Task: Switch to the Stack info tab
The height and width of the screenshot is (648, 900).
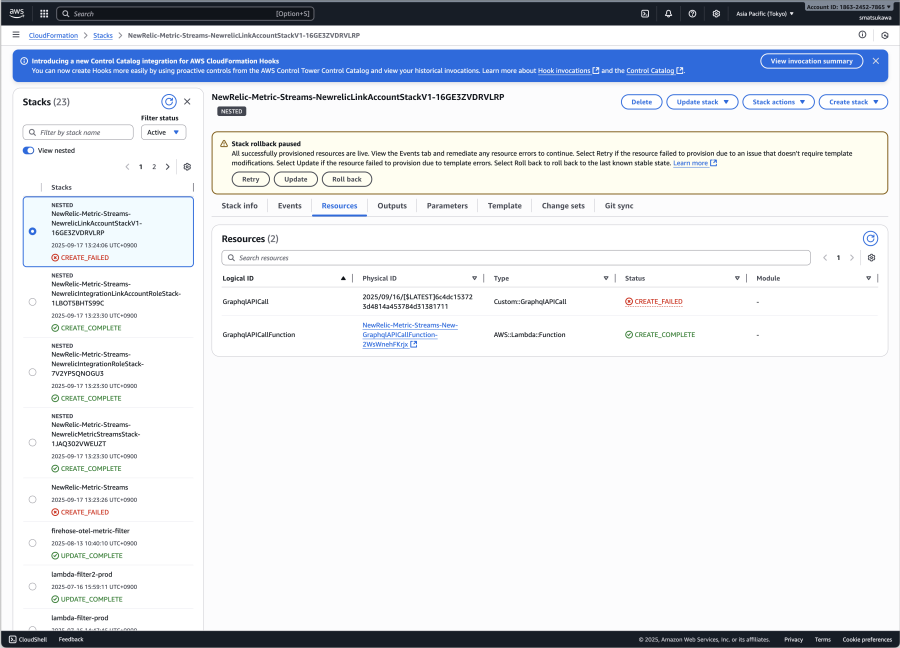Action: 239,206
